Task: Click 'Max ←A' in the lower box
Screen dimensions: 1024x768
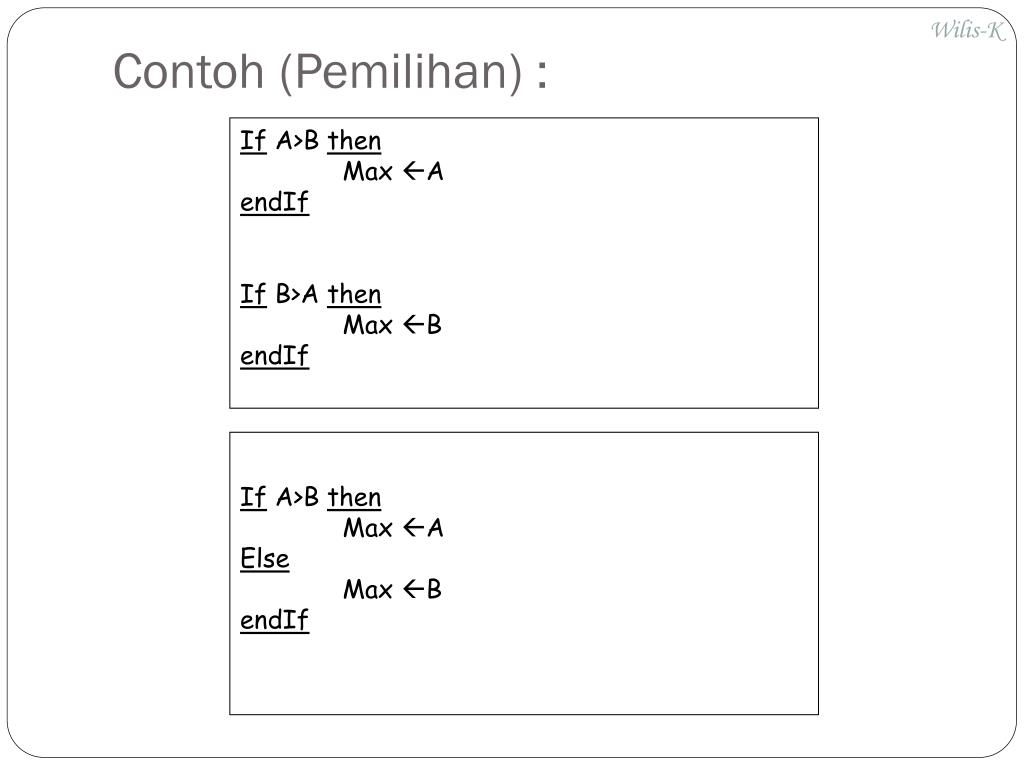Action: click(393, 528)
